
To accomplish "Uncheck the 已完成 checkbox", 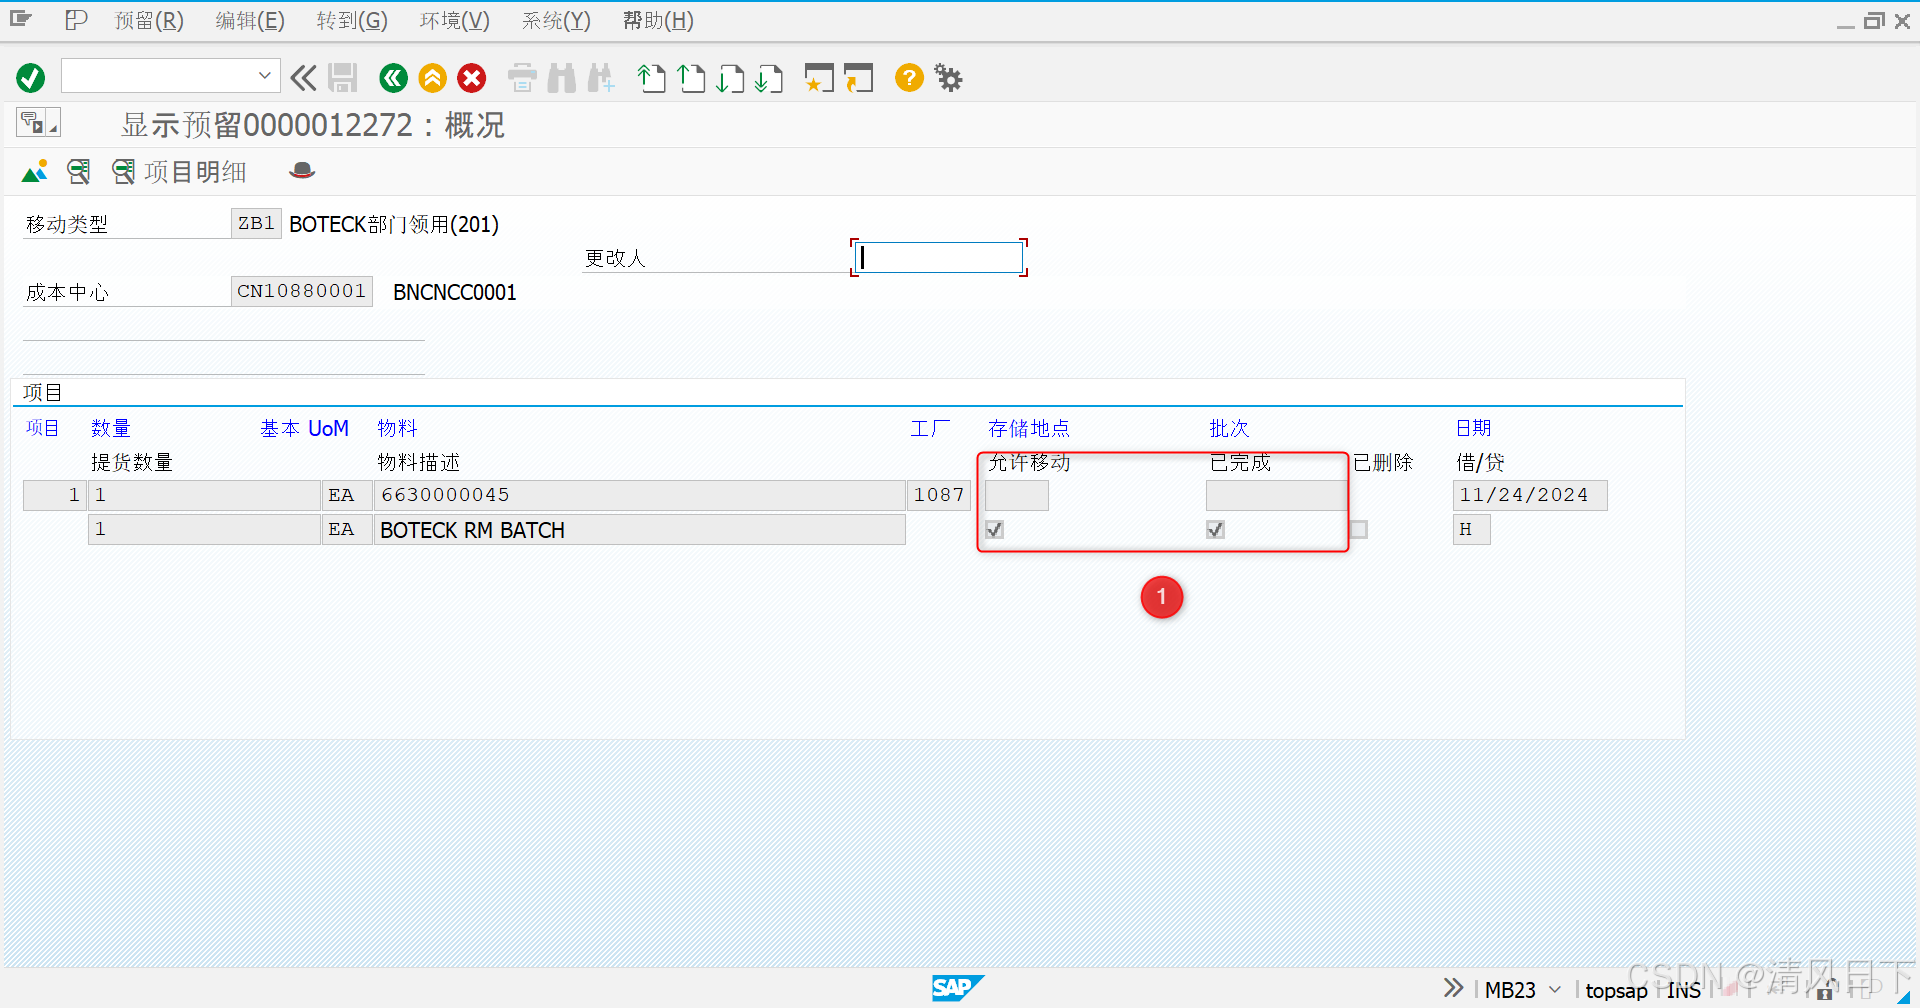I will tap(1215, 529).
